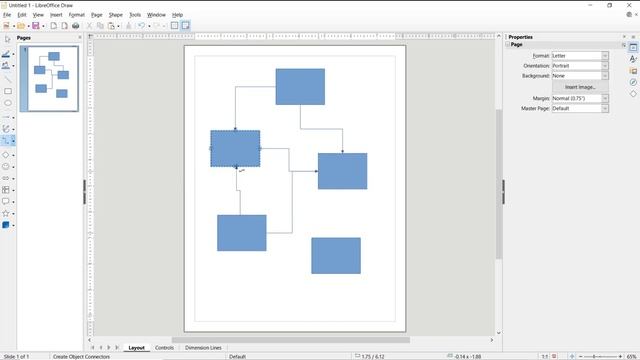
Task: Open the Gallery deck in sidebar
Action: (633, 71)
